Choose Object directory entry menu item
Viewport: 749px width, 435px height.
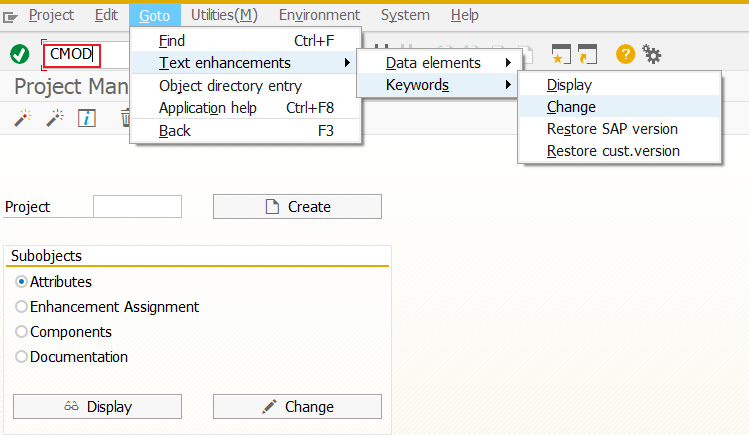tap(246, 85)
